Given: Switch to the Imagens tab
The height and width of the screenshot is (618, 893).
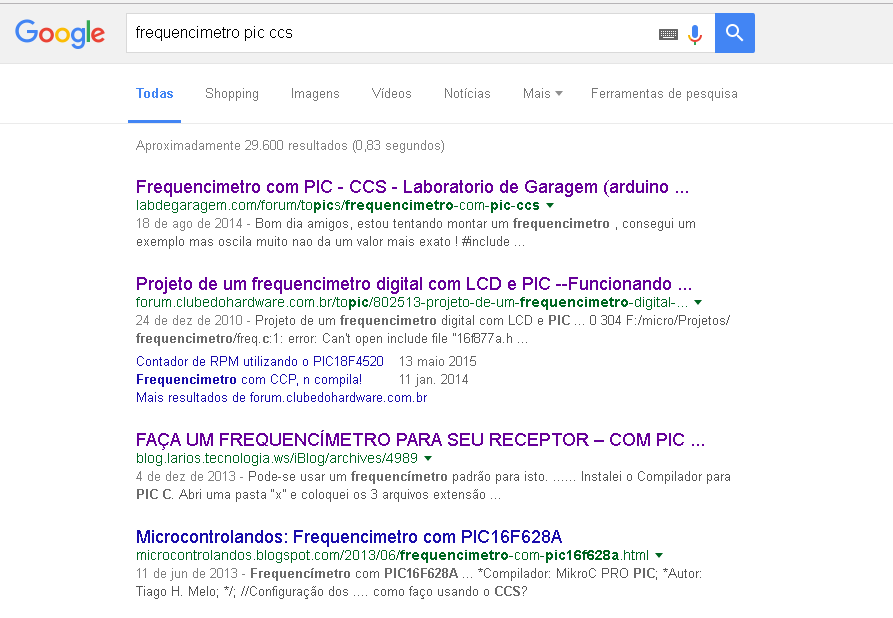Looking at the screenshot, I should tap(315, 93).
